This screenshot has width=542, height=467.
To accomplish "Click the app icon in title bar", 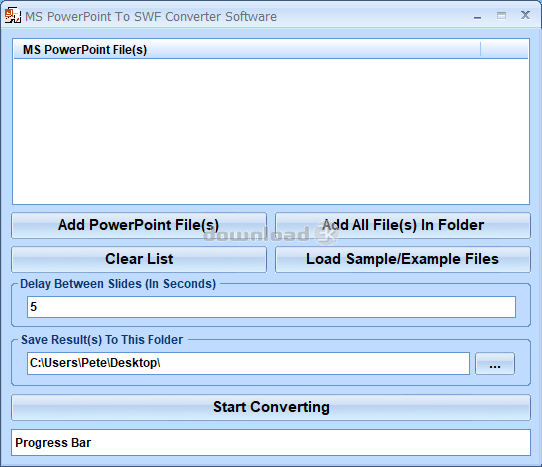I will pos(12,16).
